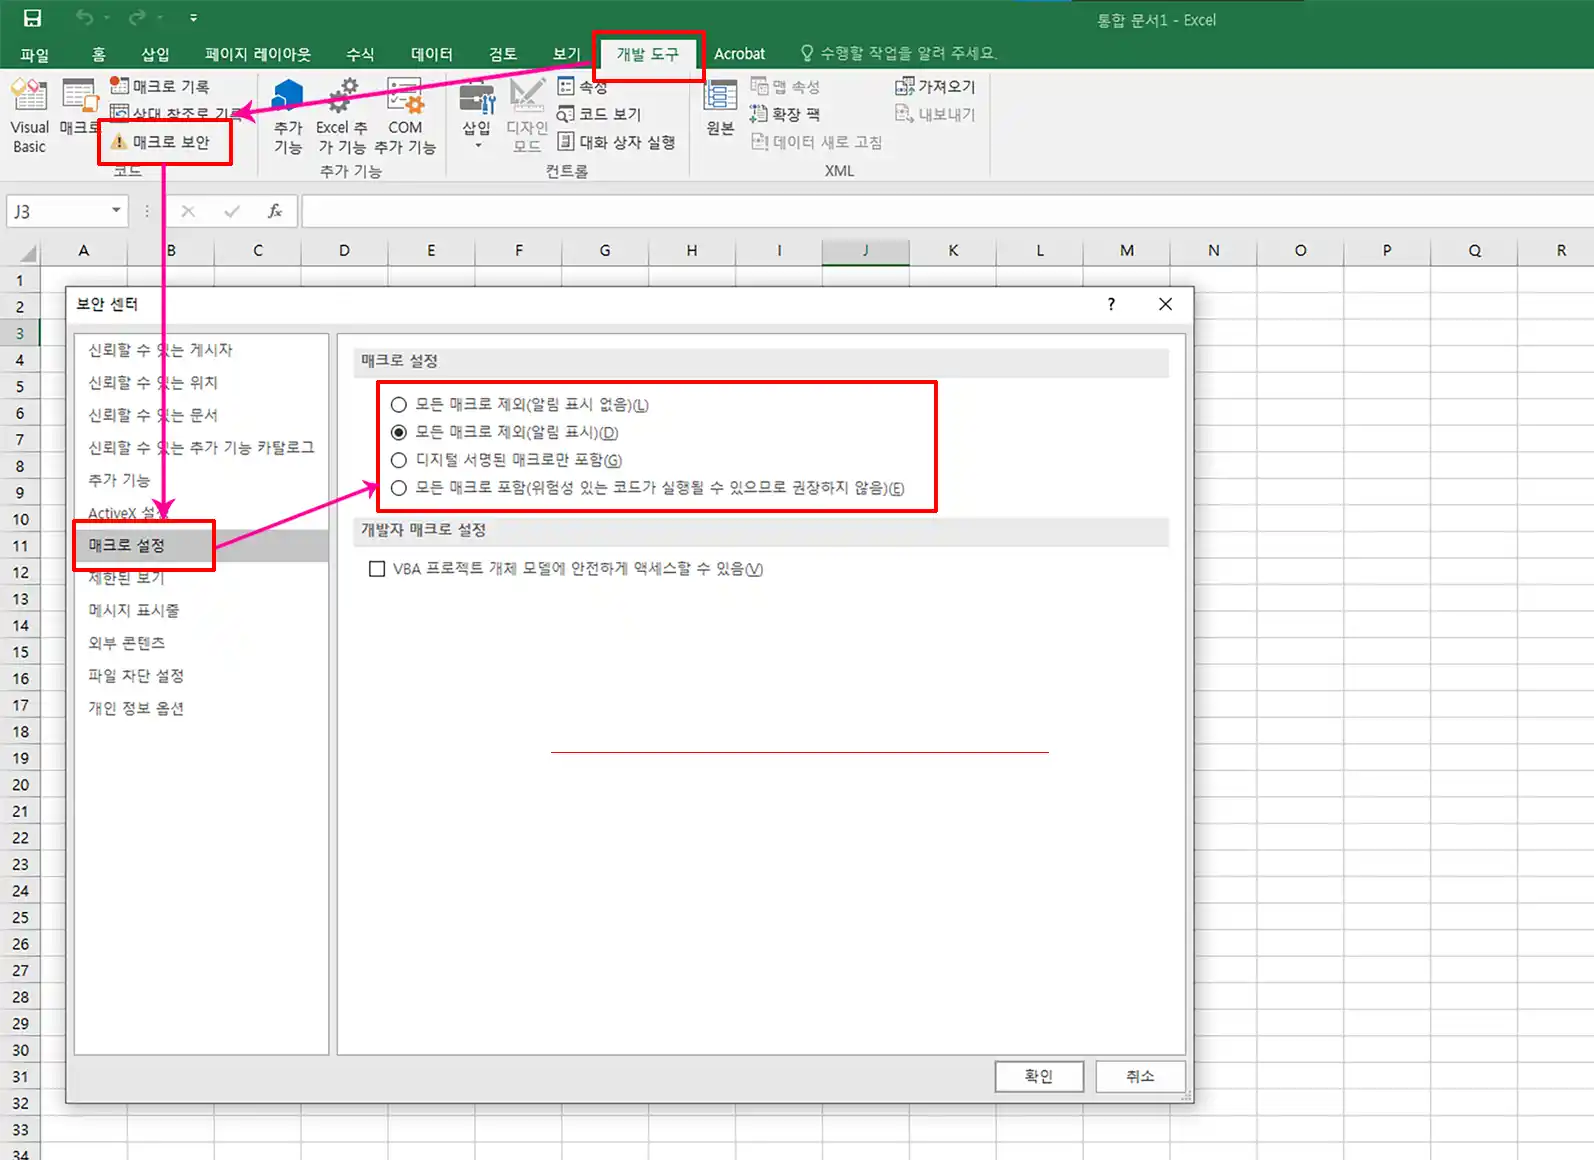Open the Visual Basic editor
The height and width of the screenshot is (1160, 1594).
click(x=29, y=117)
